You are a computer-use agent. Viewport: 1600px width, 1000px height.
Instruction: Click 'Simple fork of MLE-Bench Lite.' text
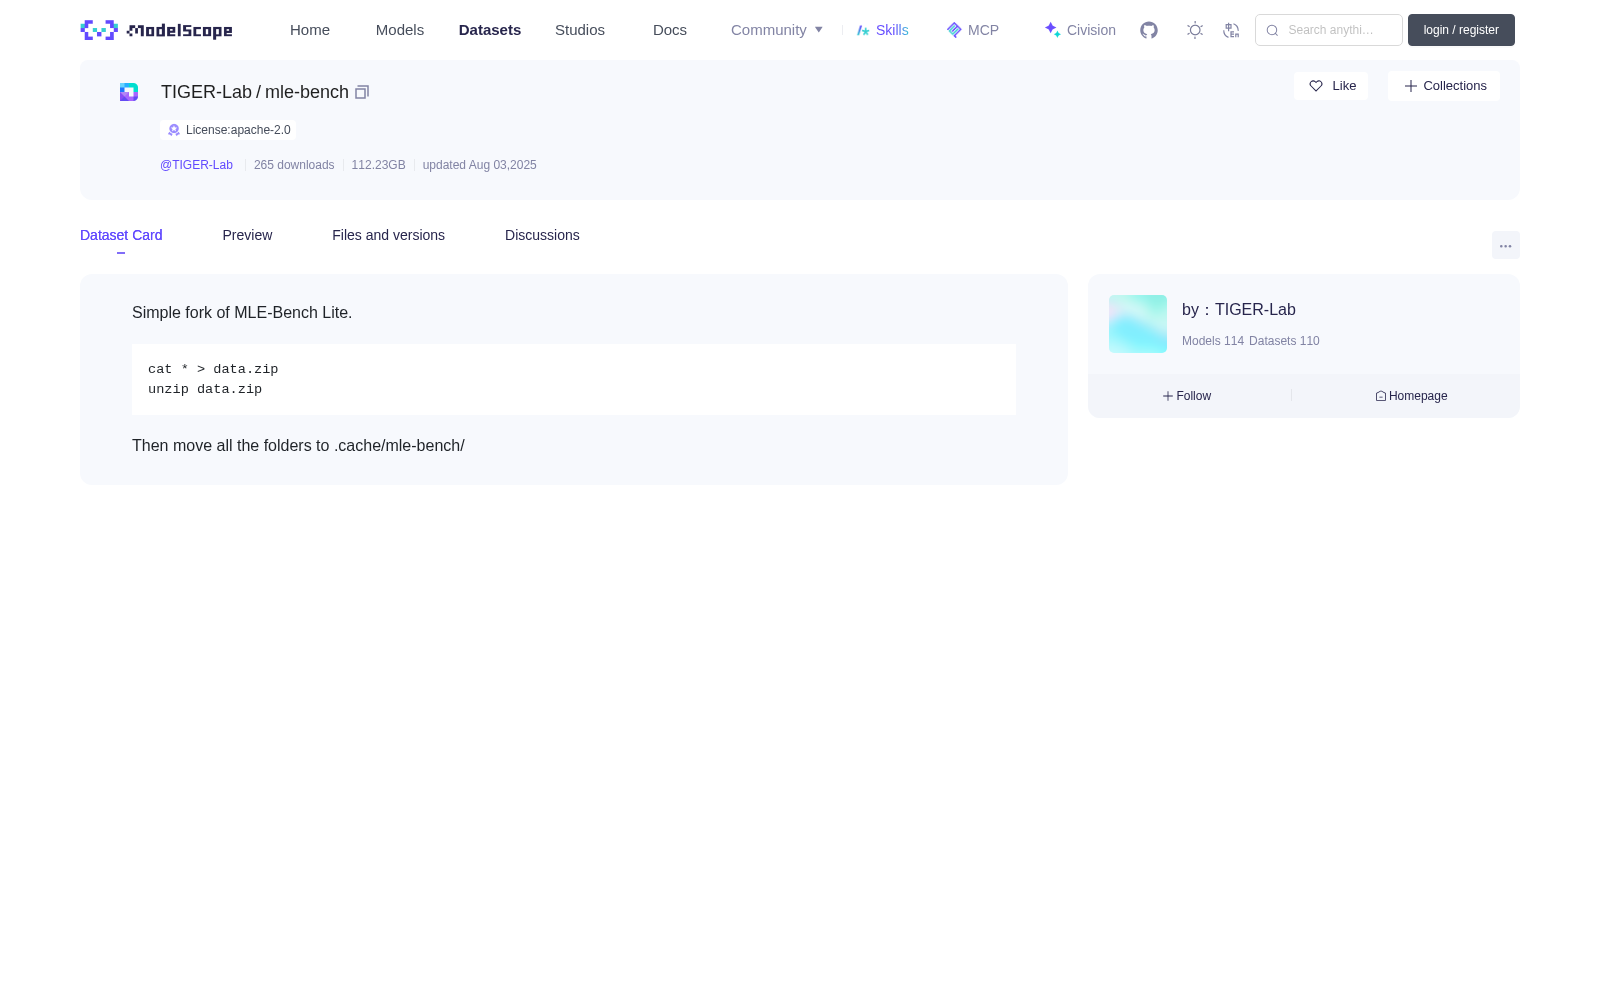(242, 313)
